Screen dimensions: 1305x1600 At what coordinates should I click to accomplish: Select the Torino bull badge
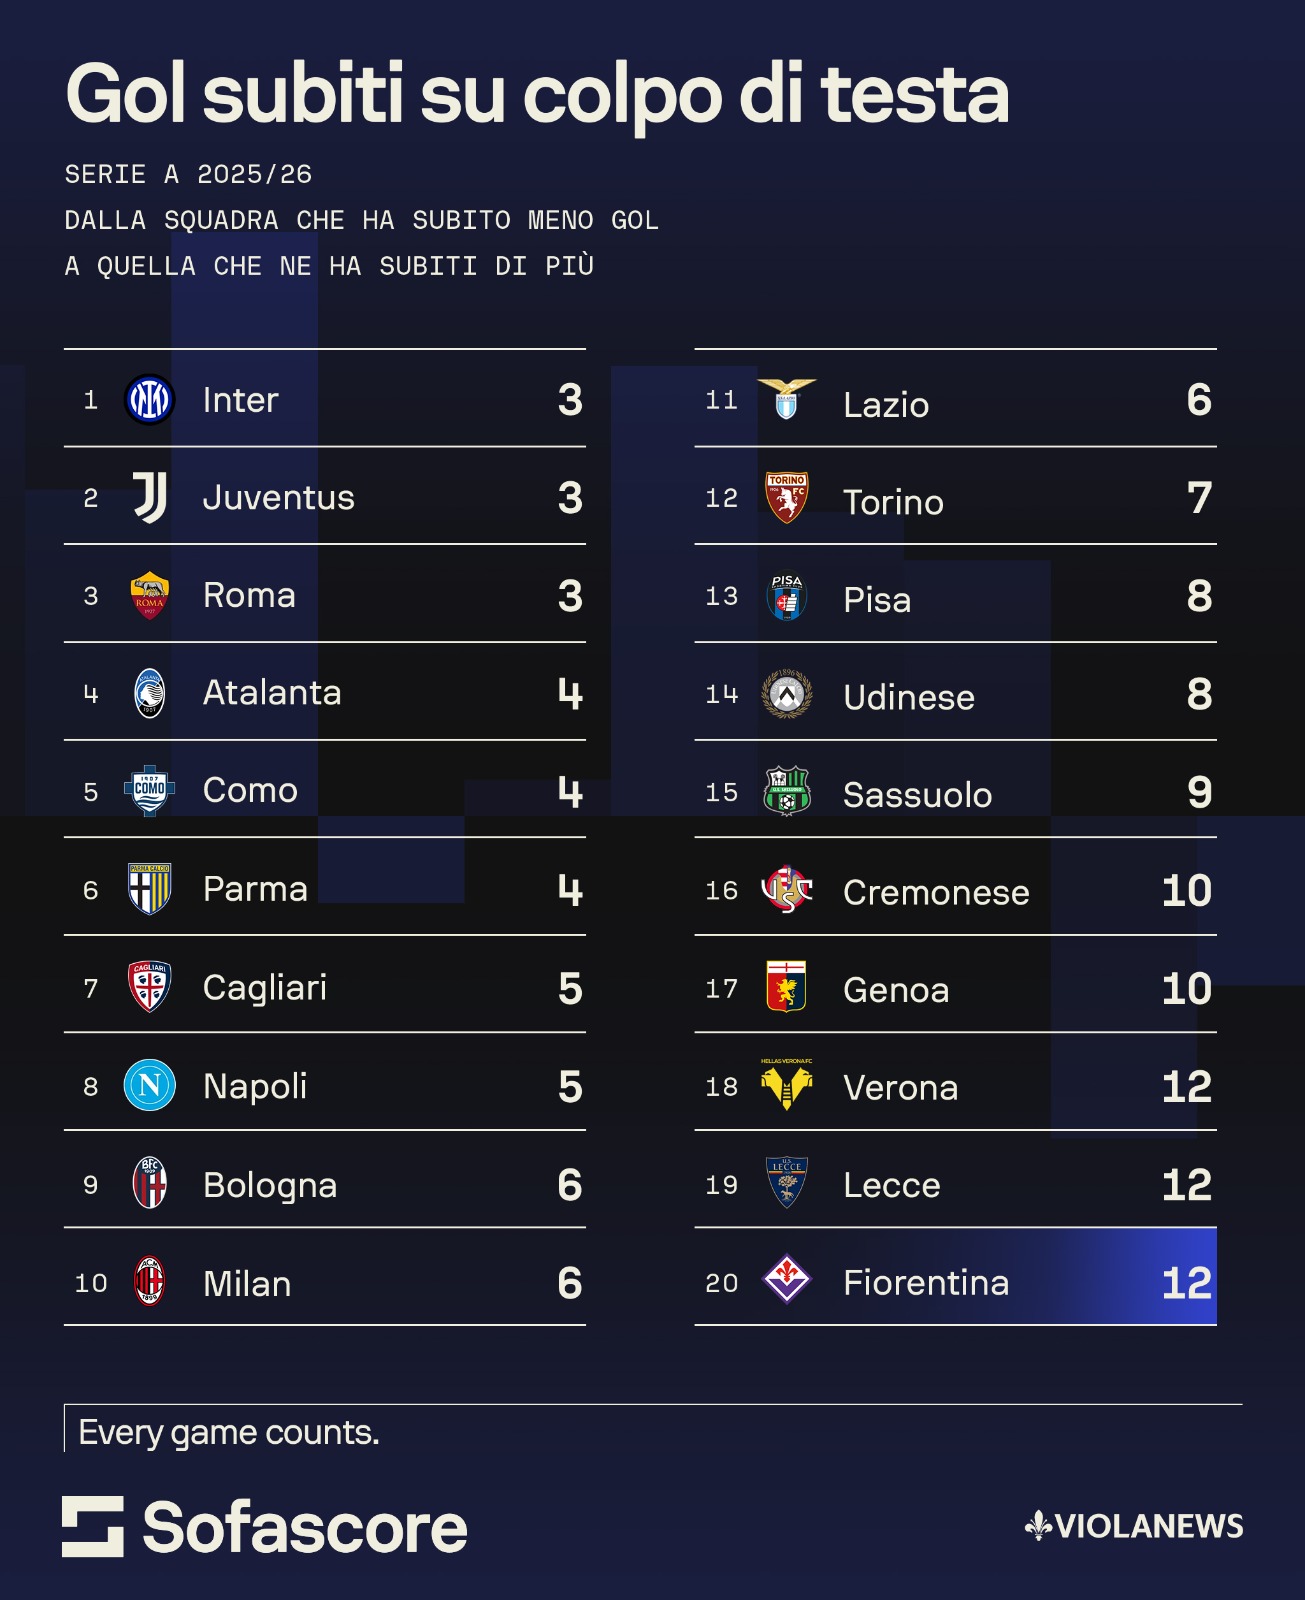(x=787, y=498)
